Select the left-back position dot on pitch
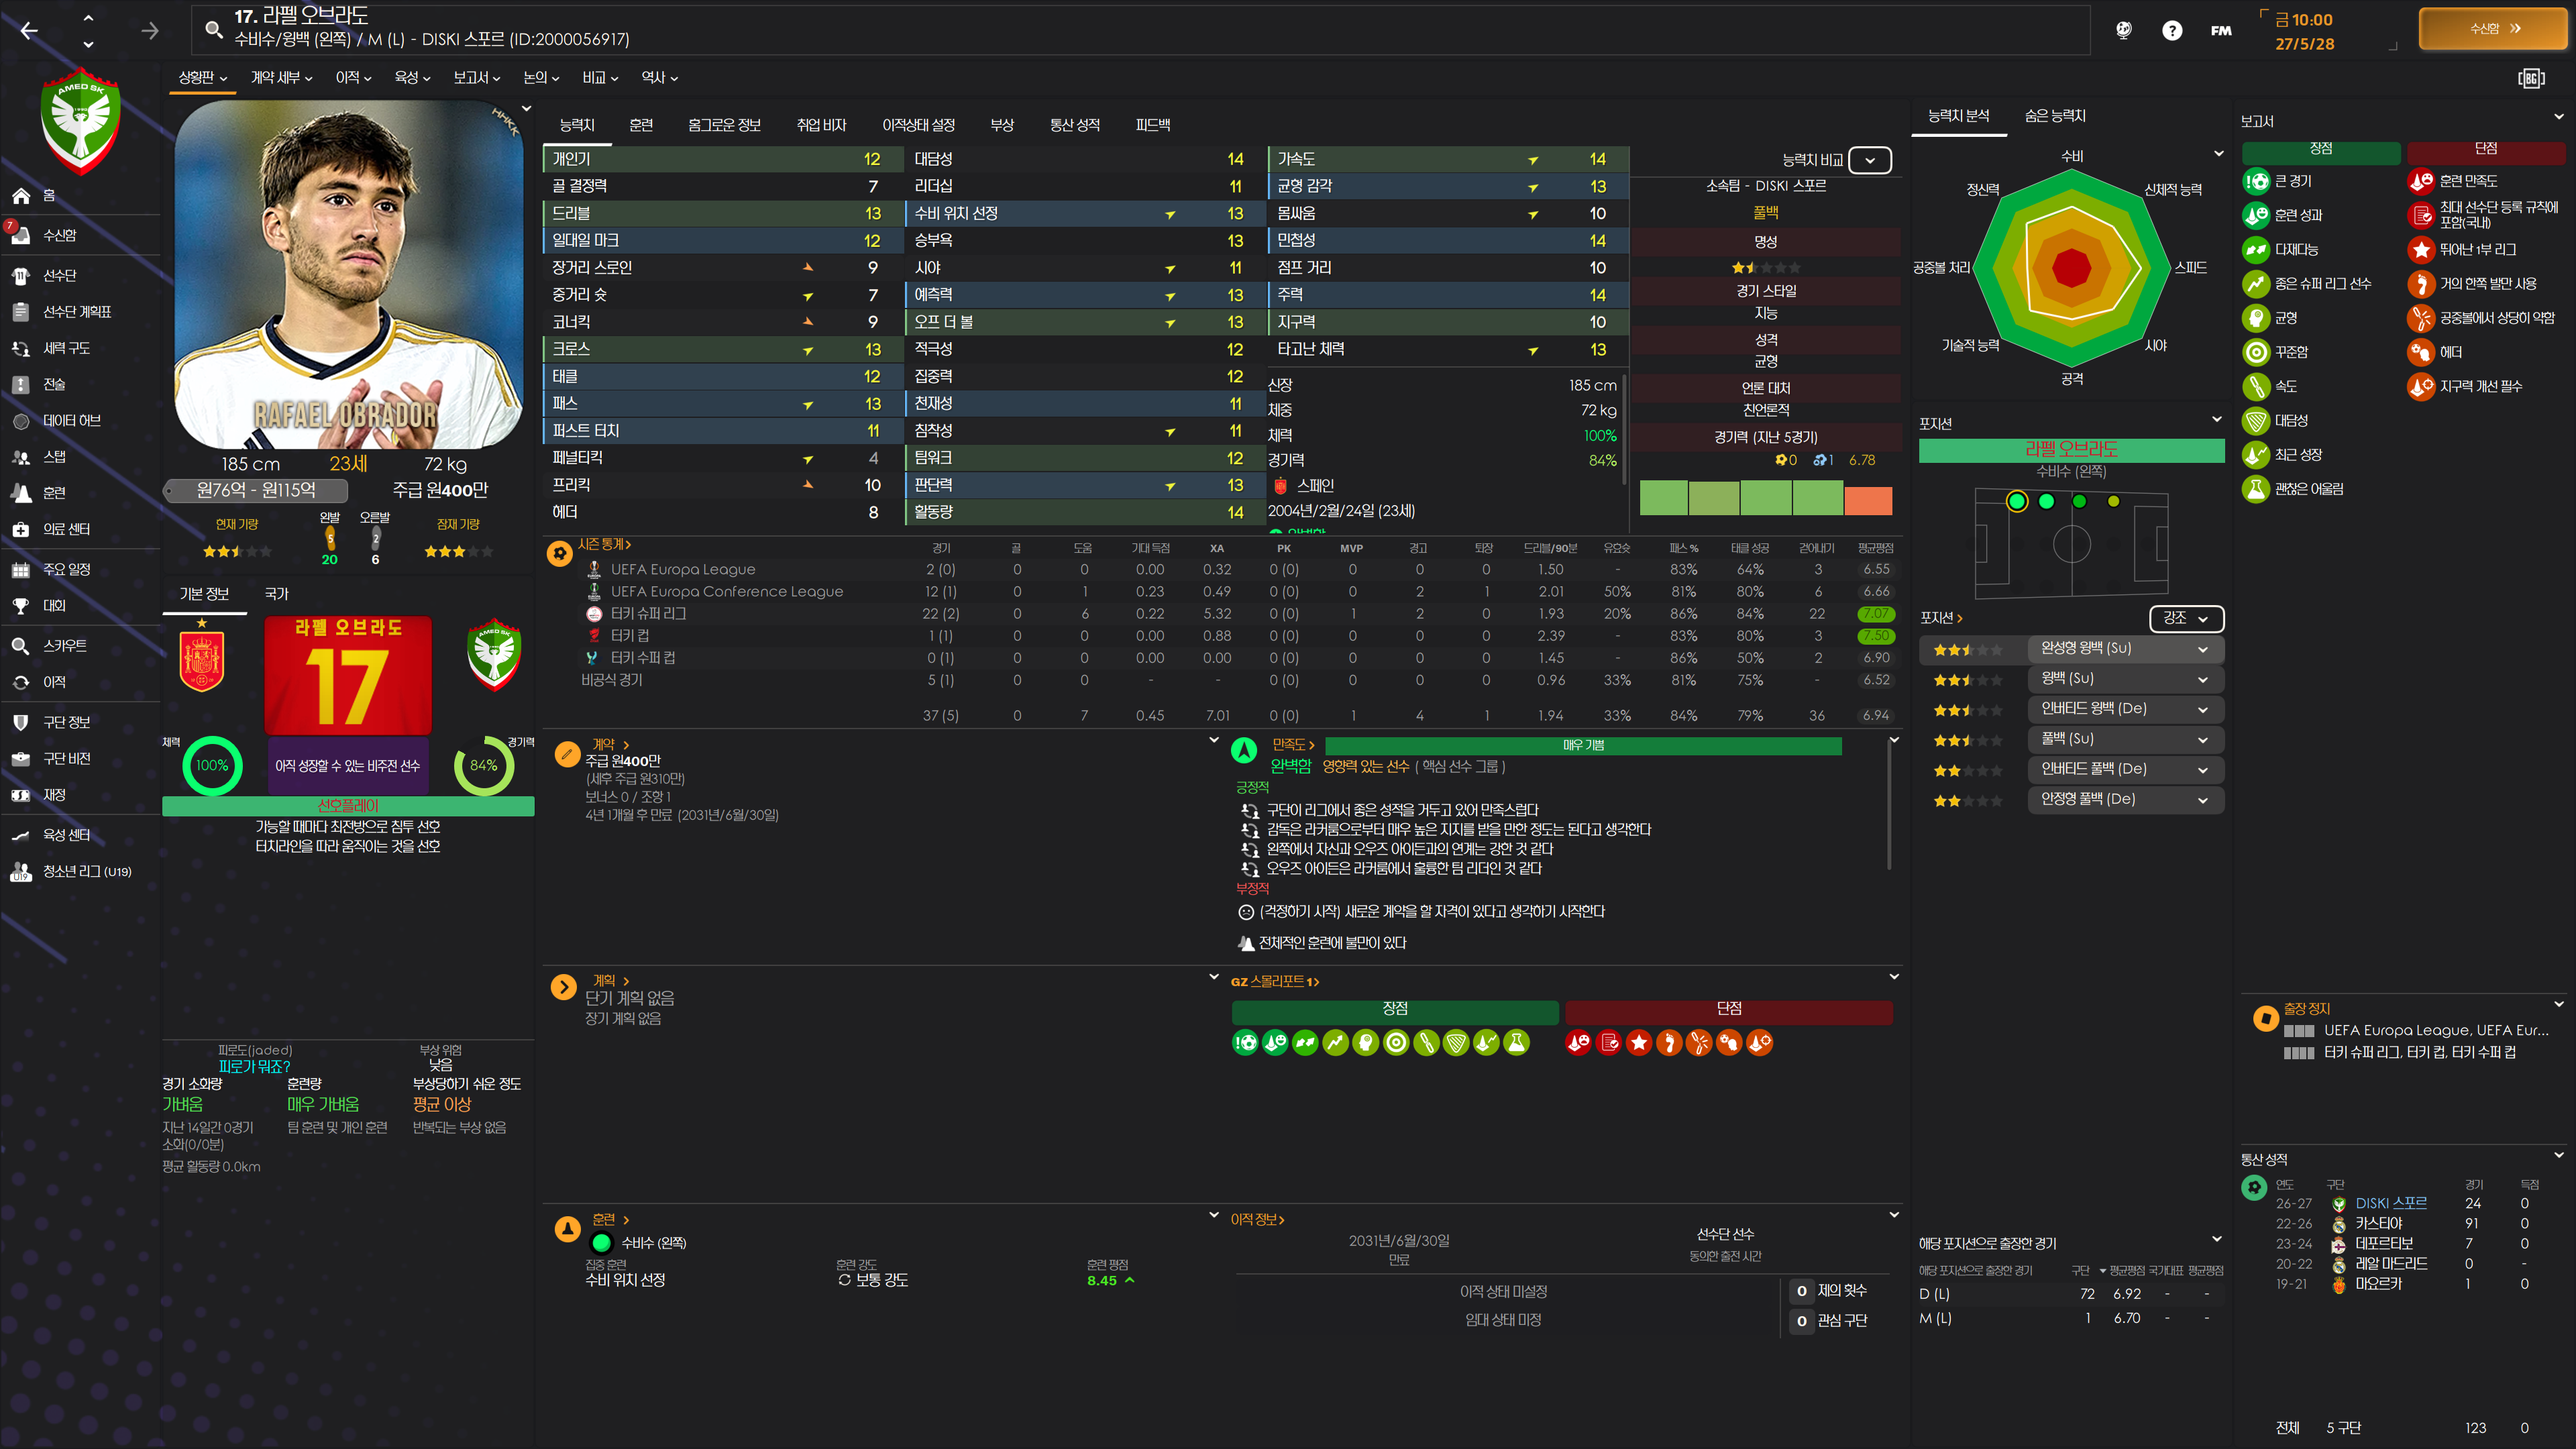Viewport: 2576px width, 1449px height. pyautogui.click(x=2016, y=501)
